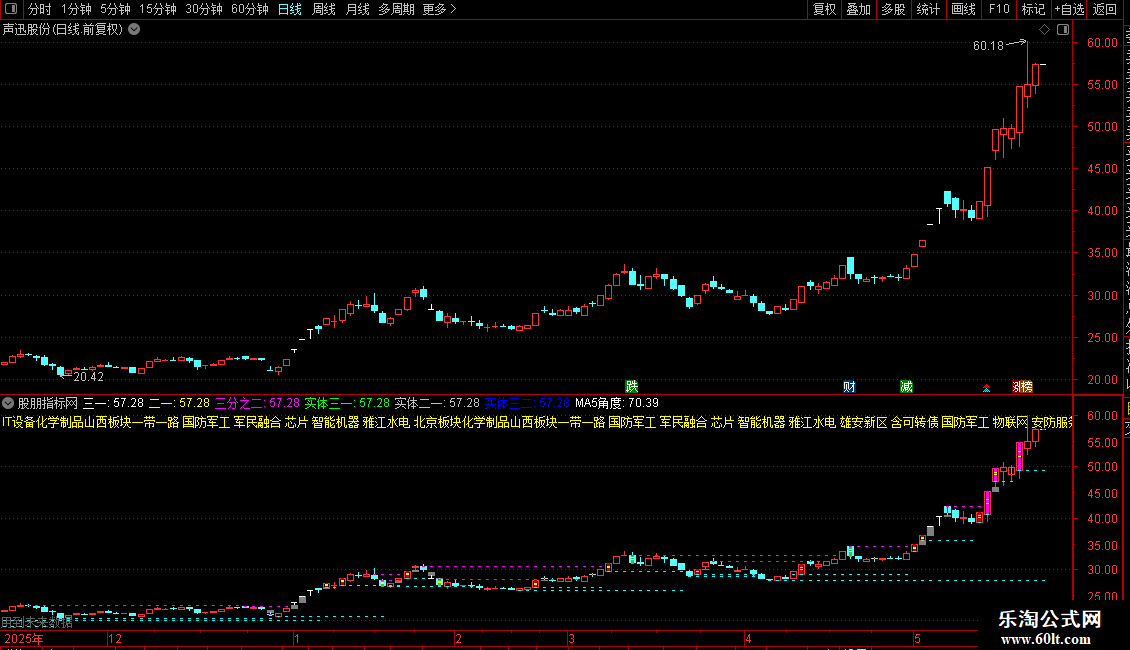Click the IT设备 concept tag
The image size is (1130, 650).
[19, 422]
